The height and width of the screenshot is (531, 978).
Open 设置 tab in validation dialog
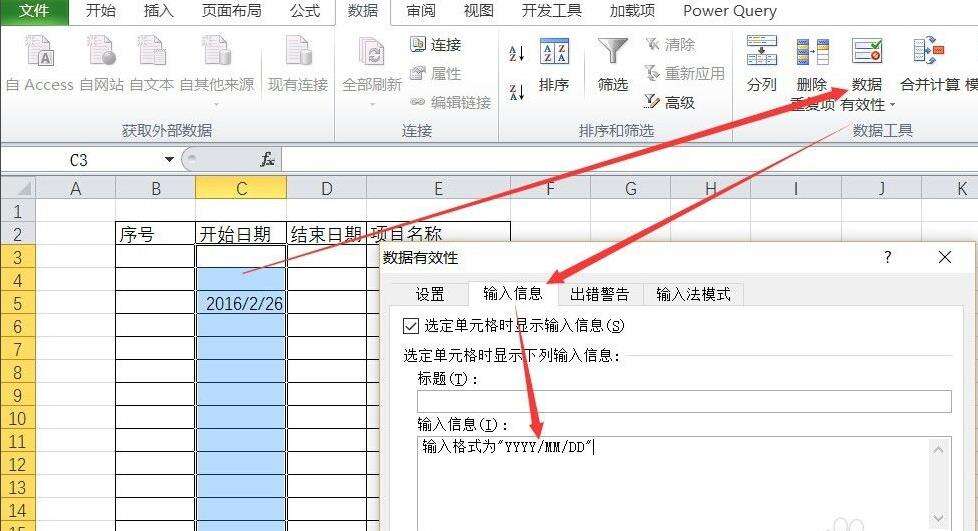pos(430,294)
